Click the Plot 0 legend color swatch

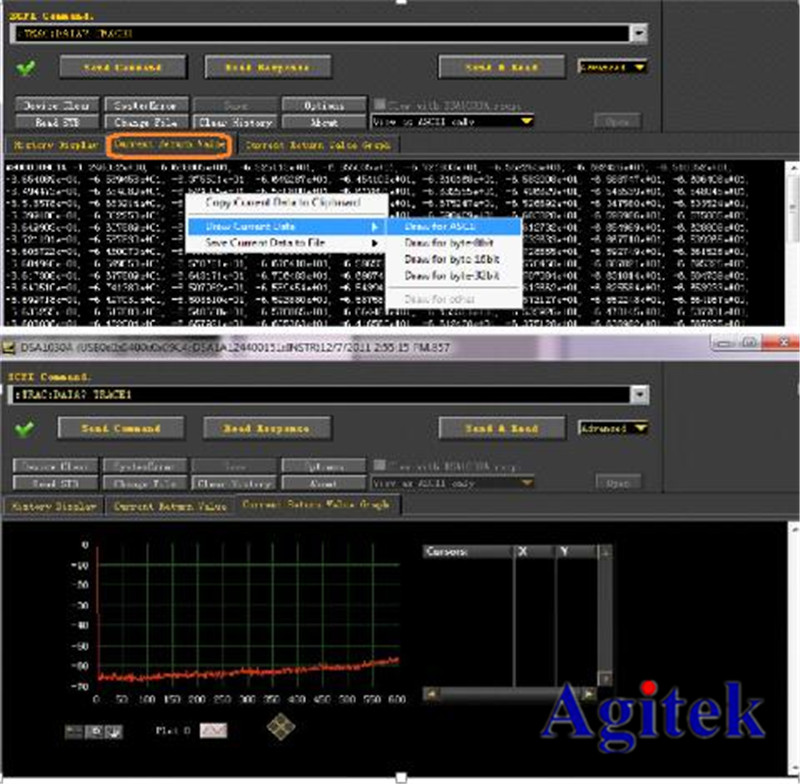[x=213, y=730]
